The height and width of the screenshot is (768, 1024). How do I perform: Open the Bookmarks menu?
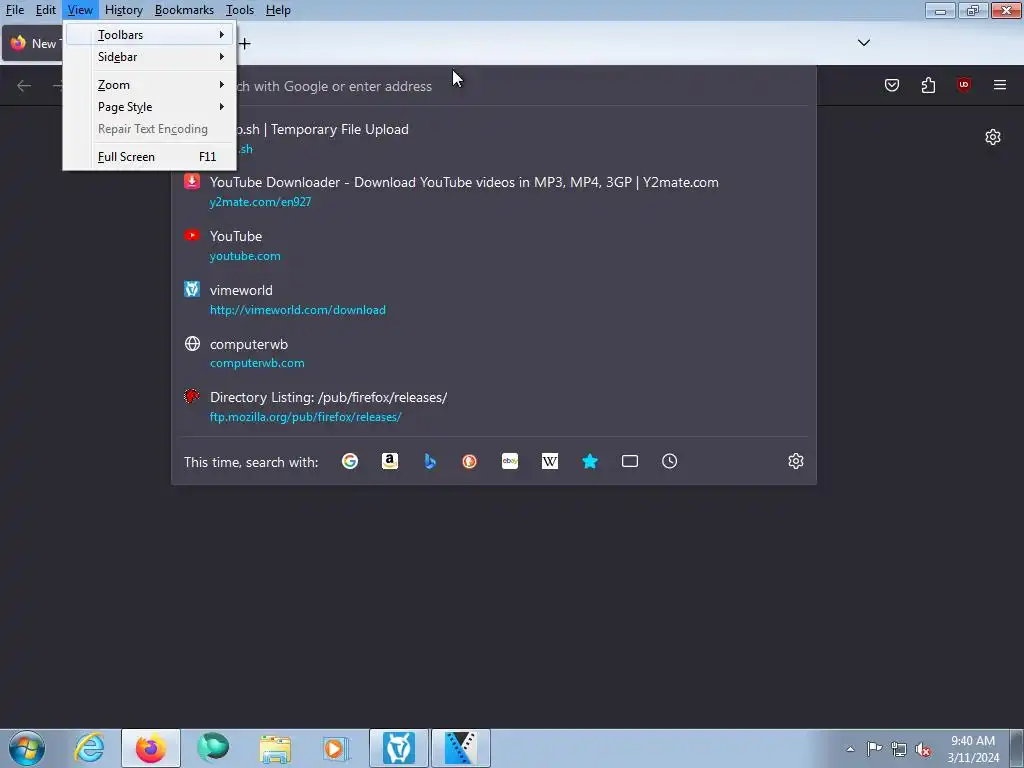pos(184,10)
